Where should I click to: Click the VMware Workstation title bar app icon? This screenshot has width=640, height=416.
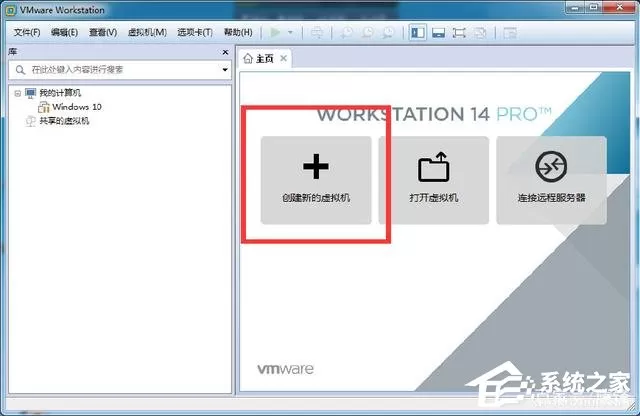tap(11, 10)
